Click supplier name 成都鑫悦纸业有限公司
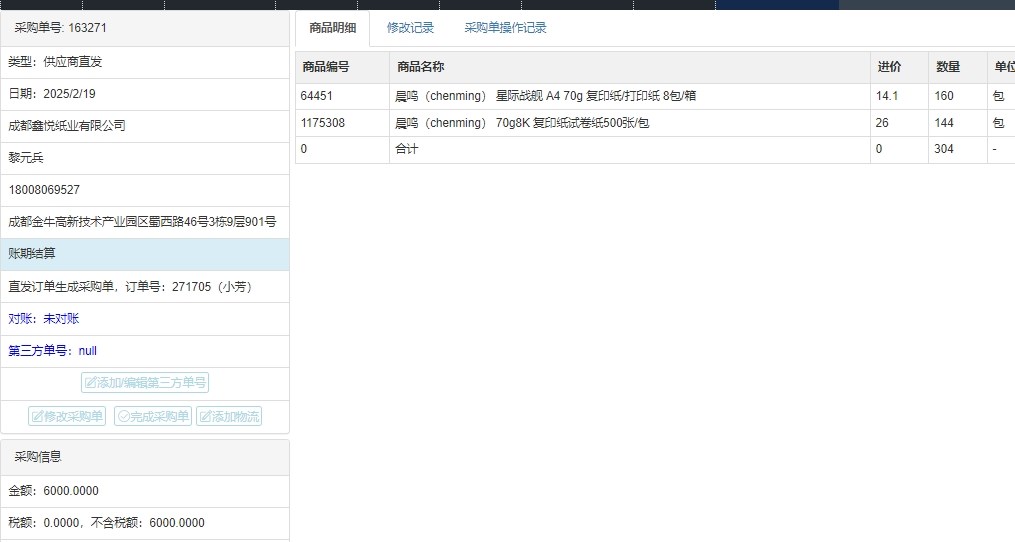Screen dimensions: 1015x542 (67, 126)
